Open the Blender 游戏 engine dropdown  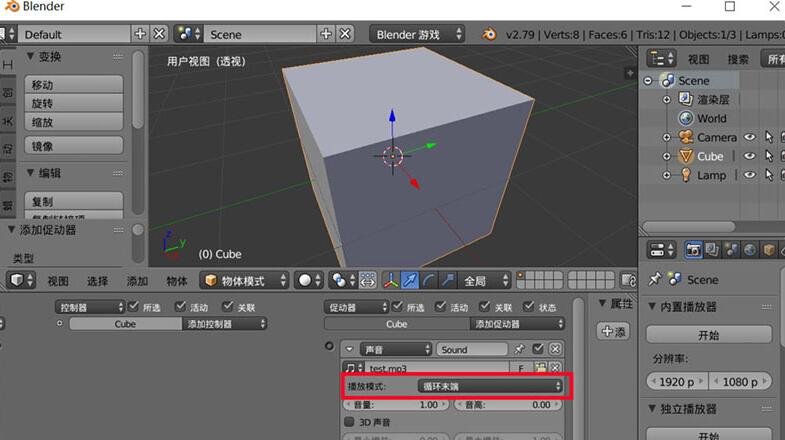point(418,34)
